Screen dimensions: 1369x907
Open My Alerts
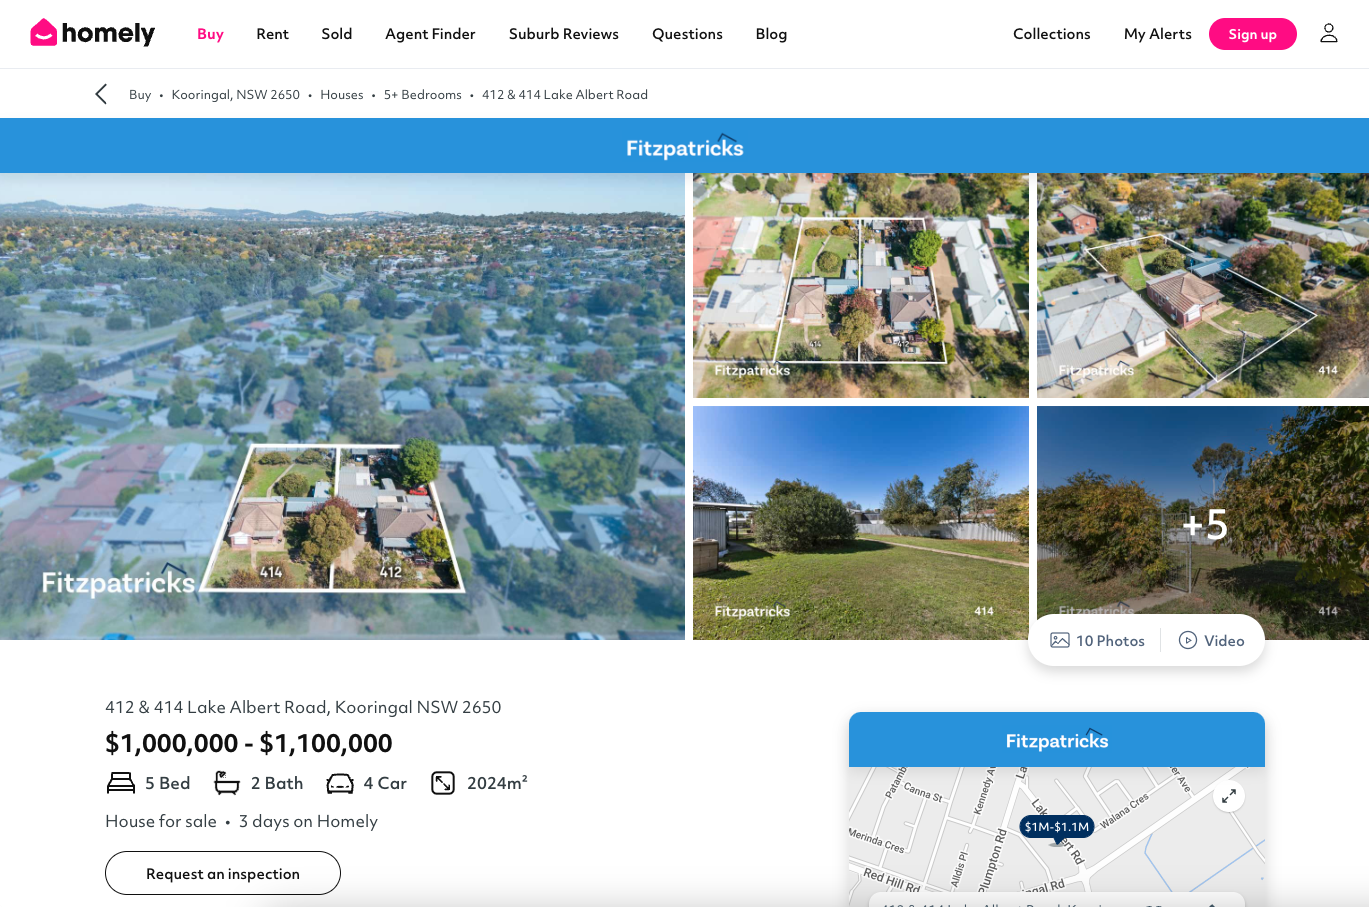[x=1157, y=34]
